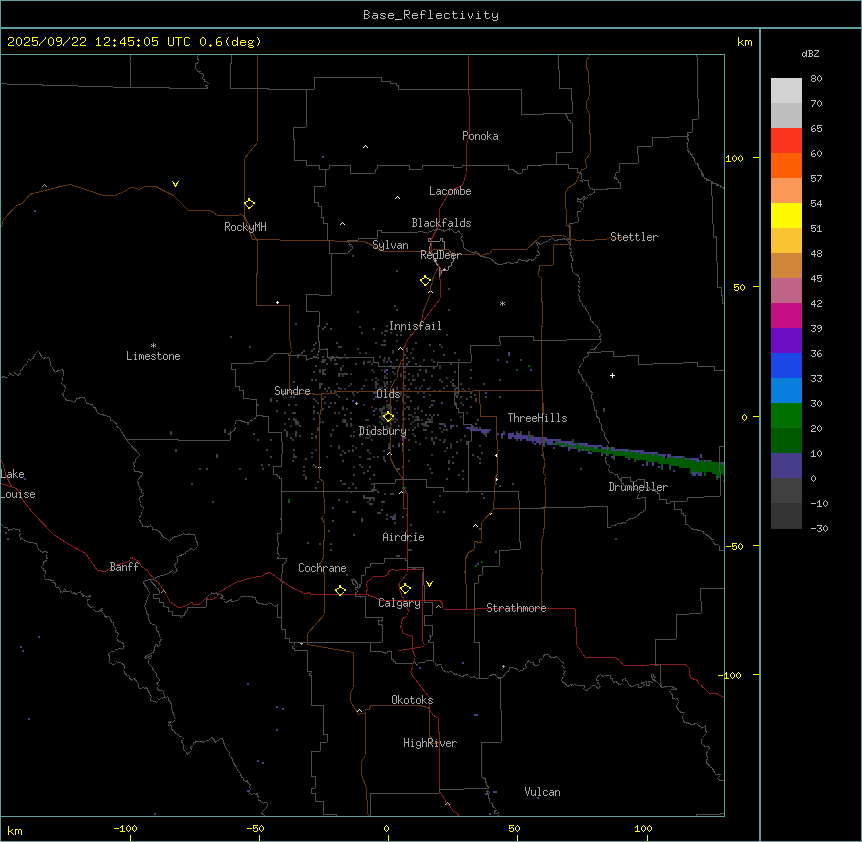Select the yellow diamond marker below Cochrane
The height and width of the screenshot is (842, 862).
pos(340,590)
